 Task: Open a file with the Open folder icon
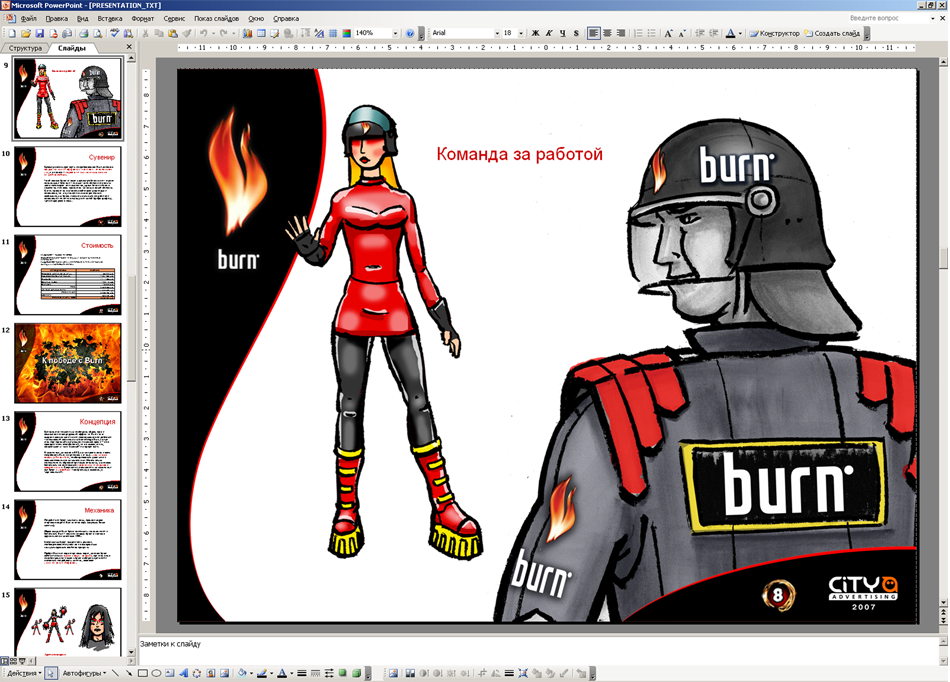(25, 33)
